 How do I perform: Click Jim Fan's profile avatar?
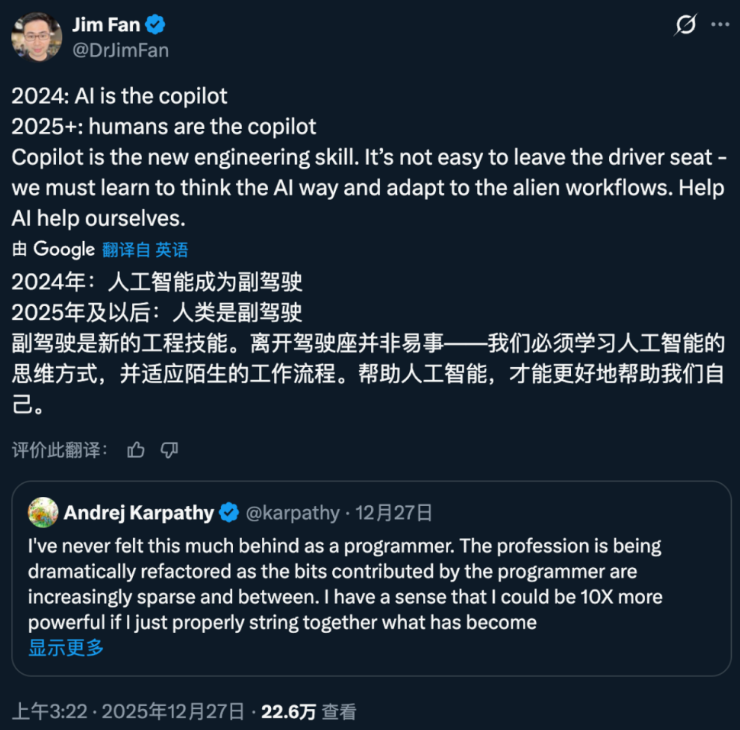37,36
